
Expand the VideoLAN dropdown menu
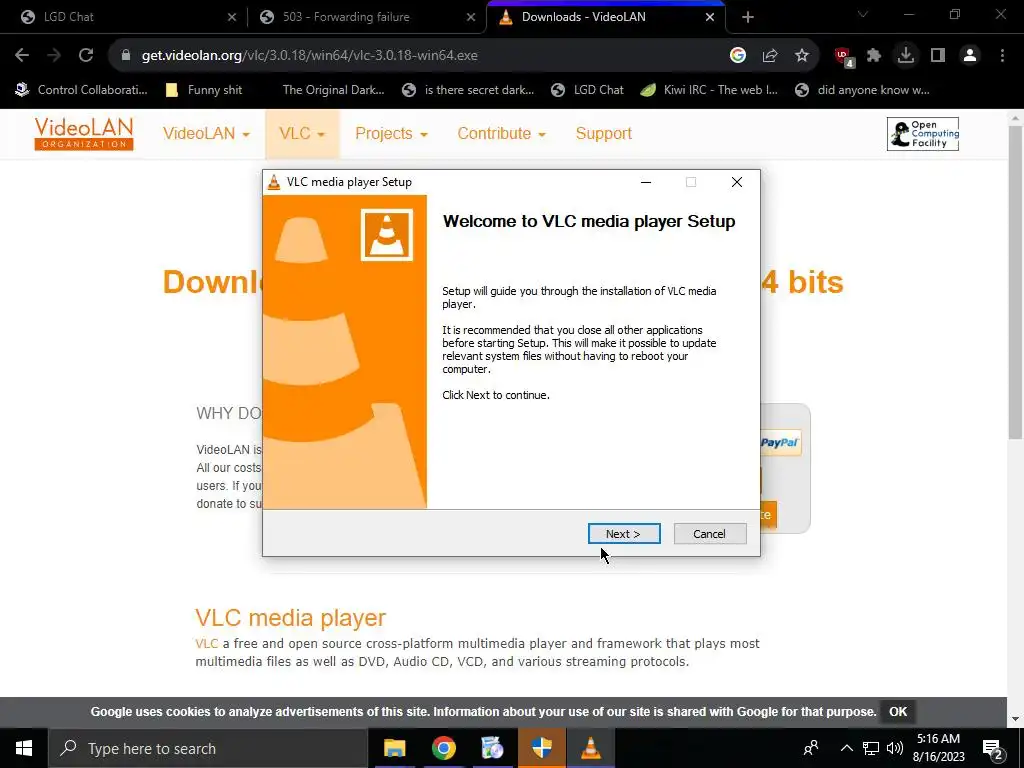pyautogui.click(x=206, y=133)
